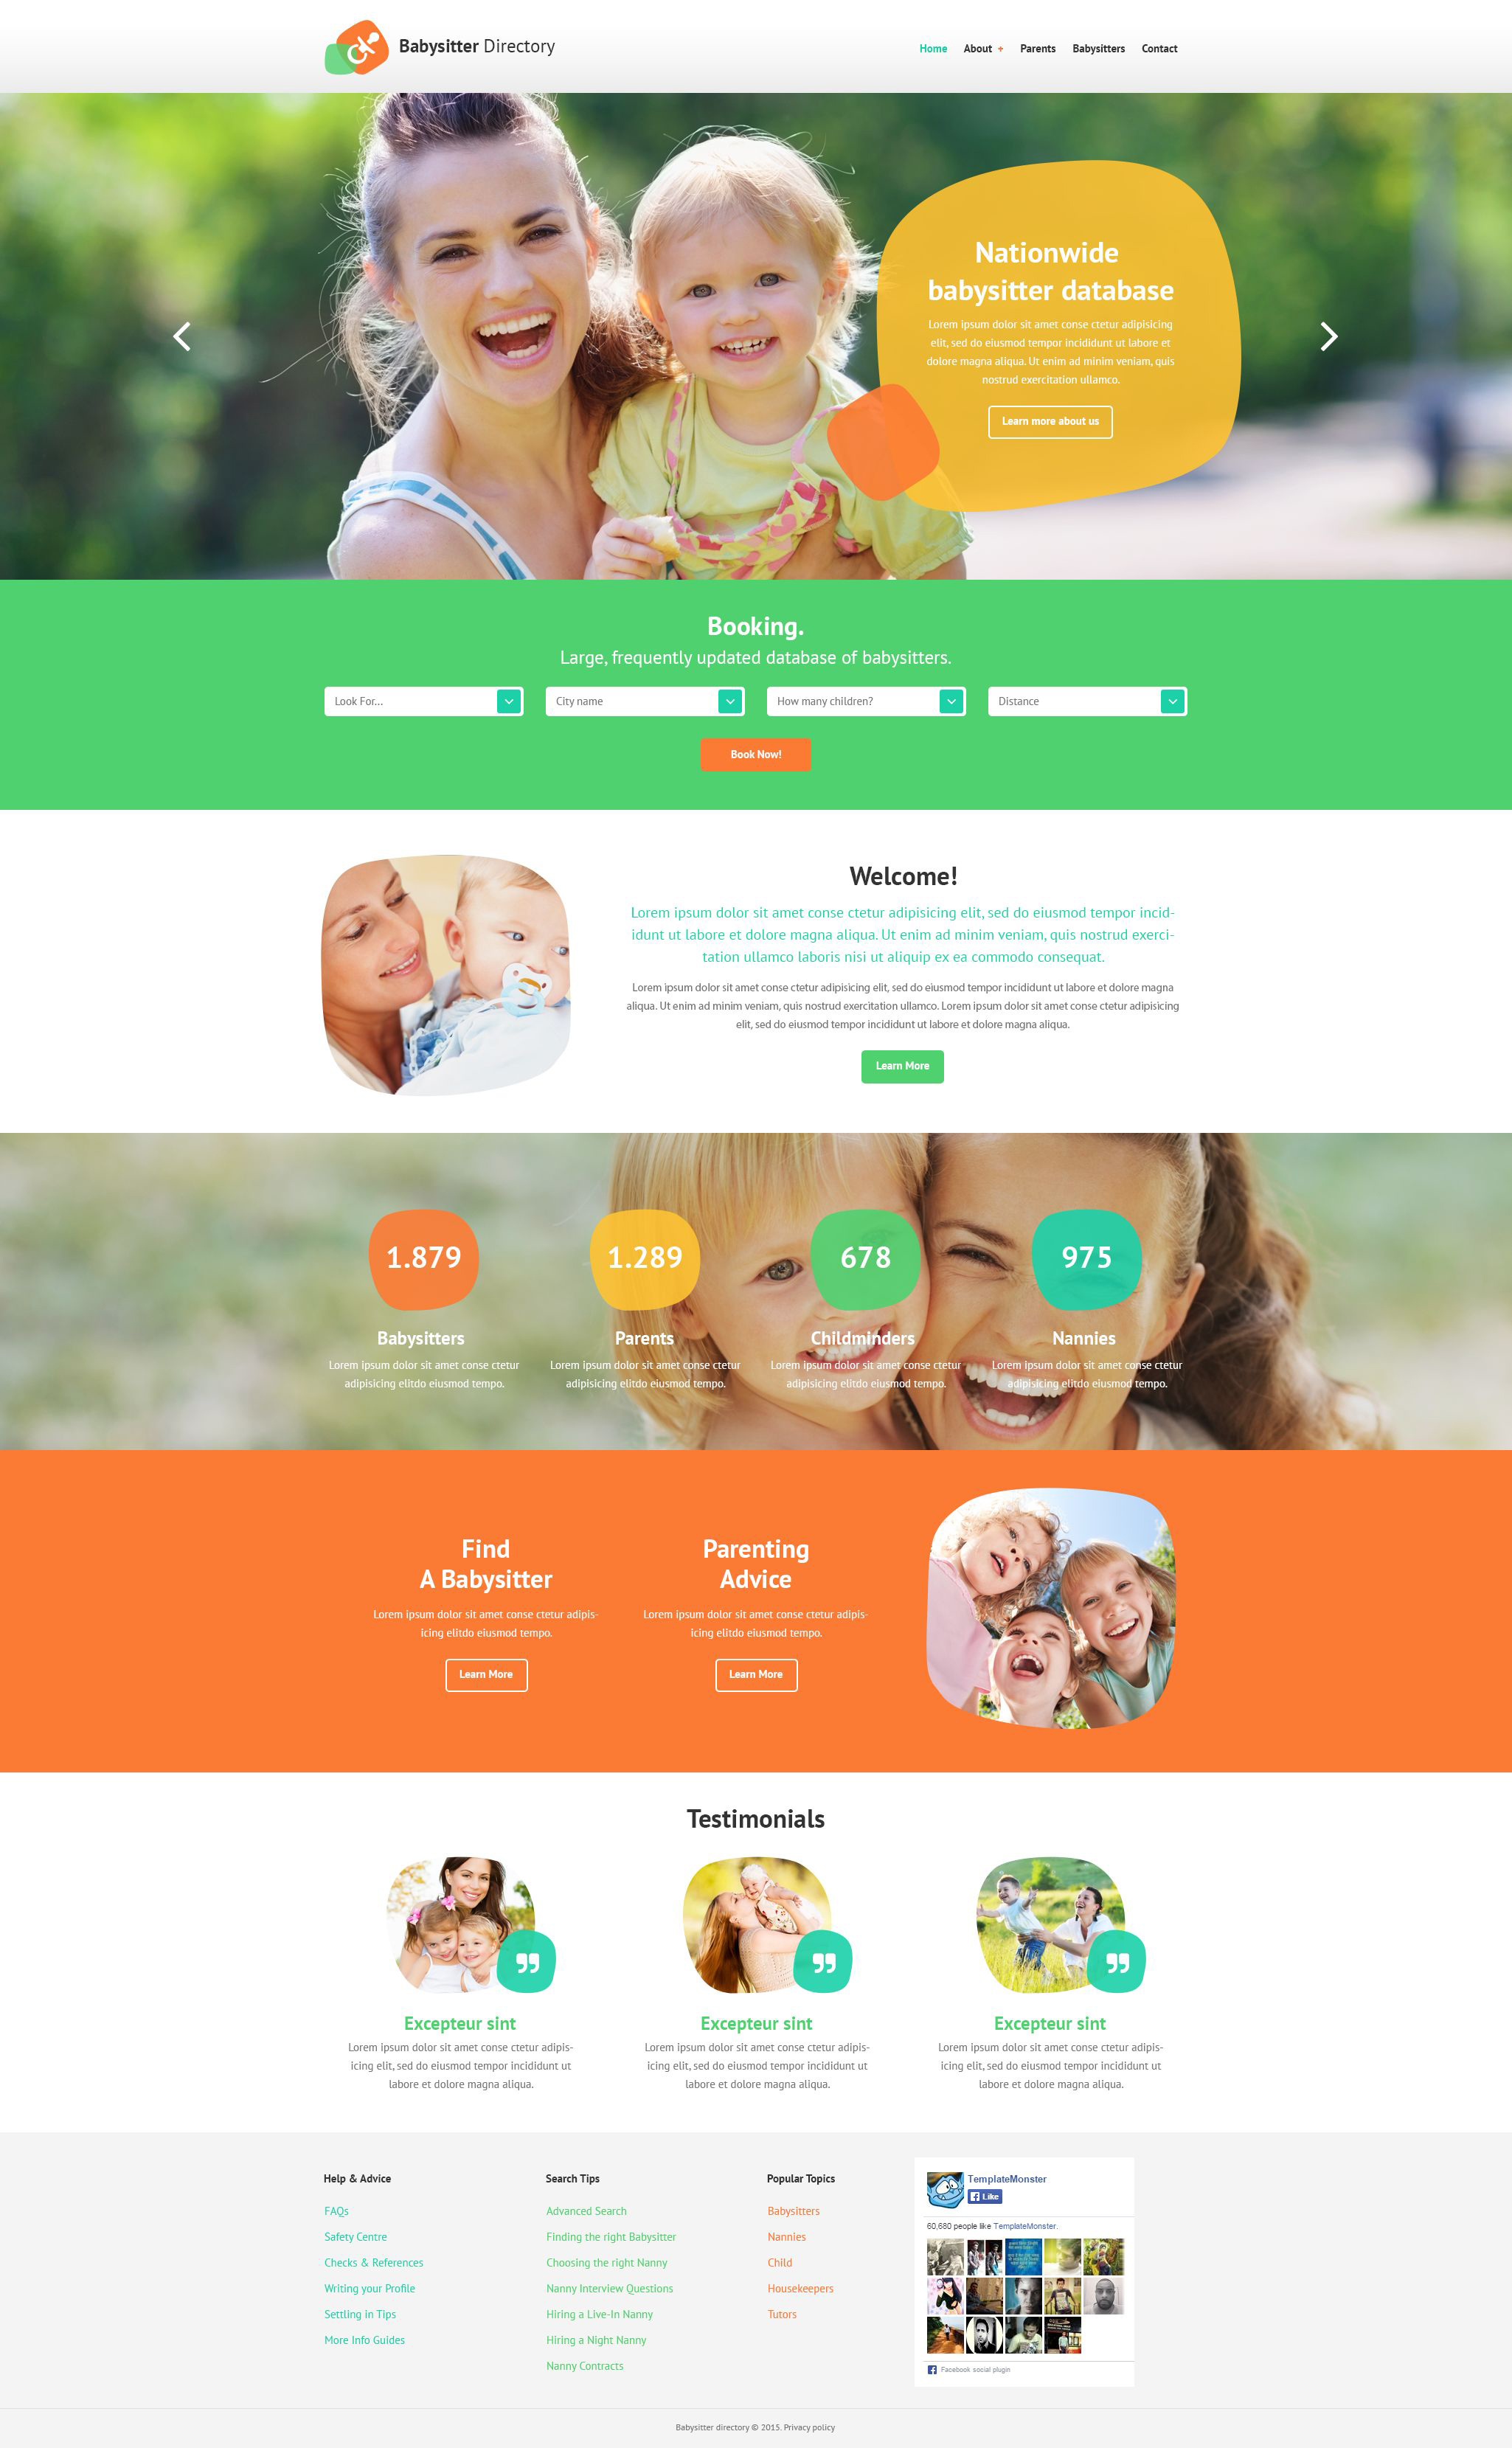Click the Learn More button in Welcome section

(x=902, y=1063)
